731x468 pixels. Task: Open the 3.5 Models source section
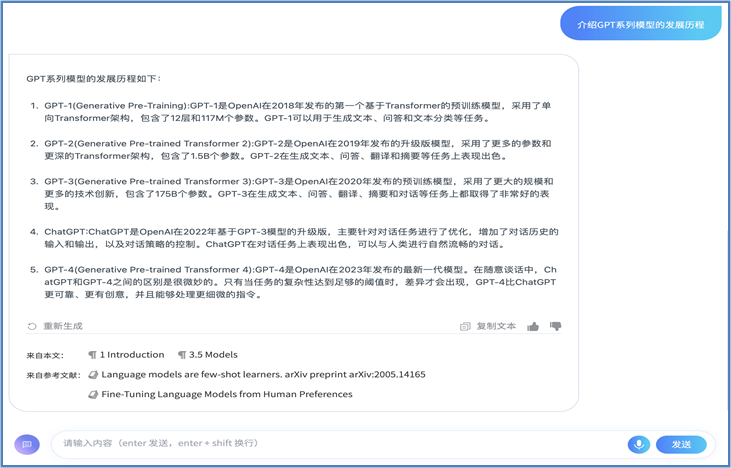pos(213,355)
